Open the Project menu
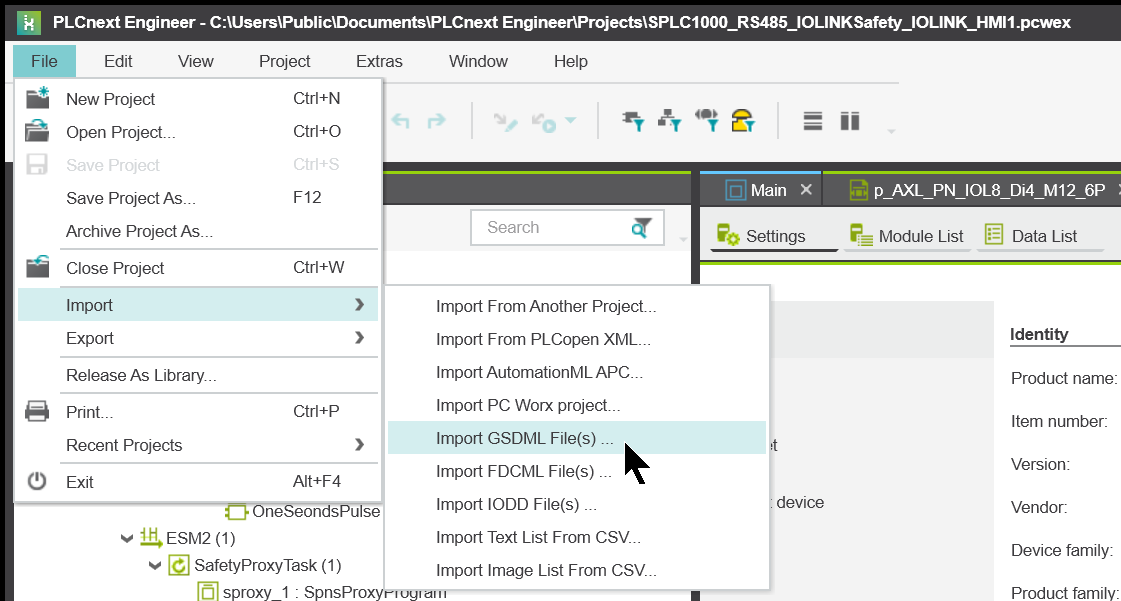 (285, 61)
